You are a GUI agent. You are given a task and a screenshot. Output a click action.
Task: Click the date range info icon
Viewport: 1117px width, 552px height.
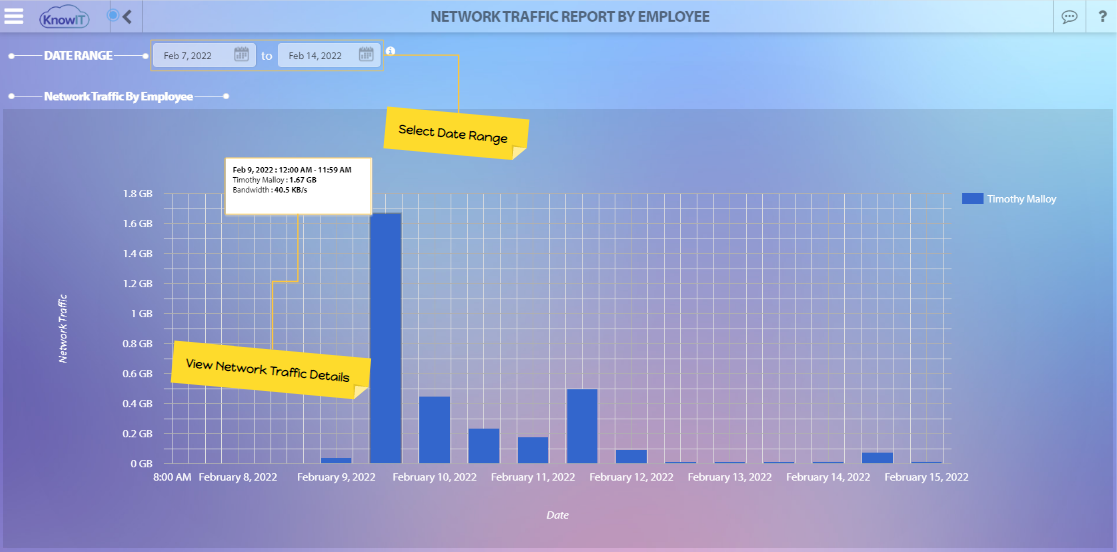[390, 51]
